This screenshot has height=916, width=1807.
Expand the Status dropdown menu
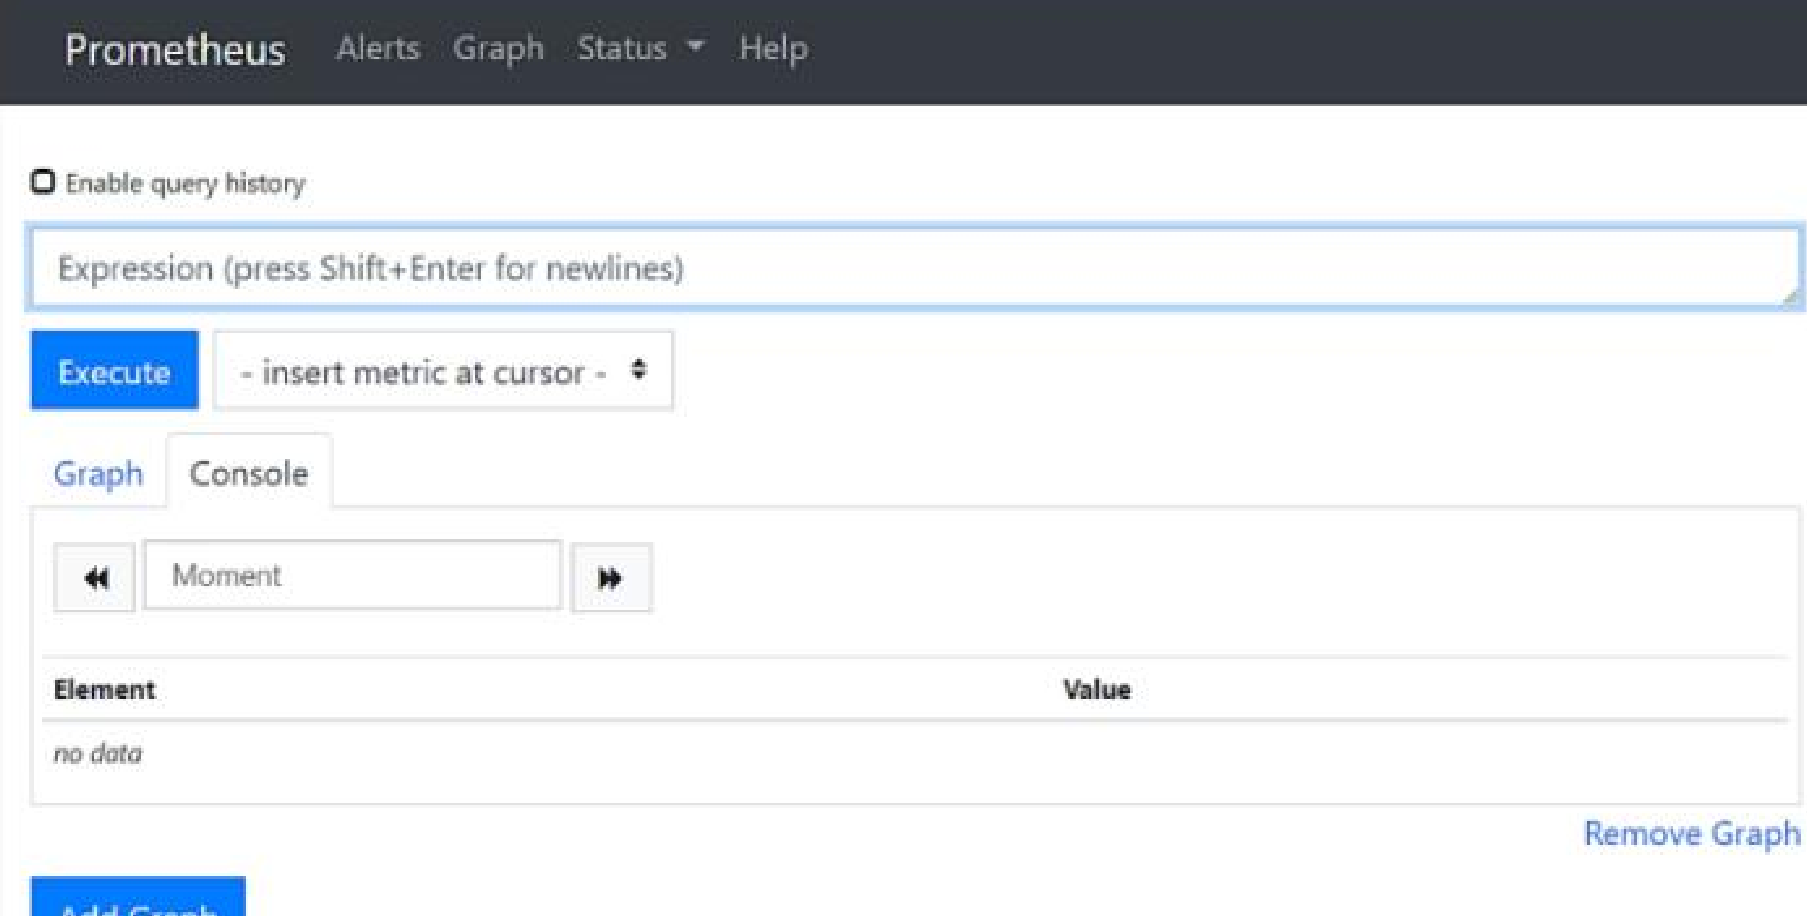pyautogui.click(x=641, y=48)
